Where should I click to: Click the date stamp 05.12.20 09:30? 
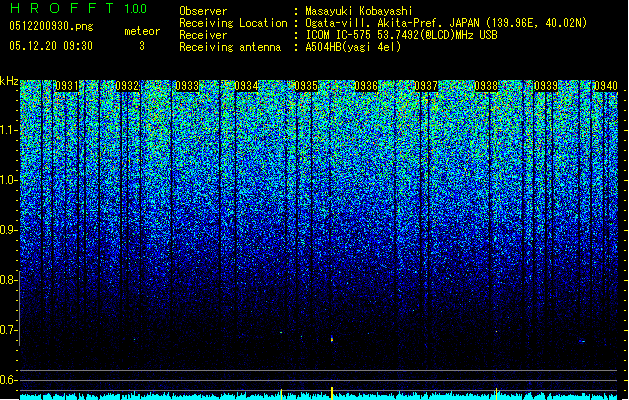point(51,46)
